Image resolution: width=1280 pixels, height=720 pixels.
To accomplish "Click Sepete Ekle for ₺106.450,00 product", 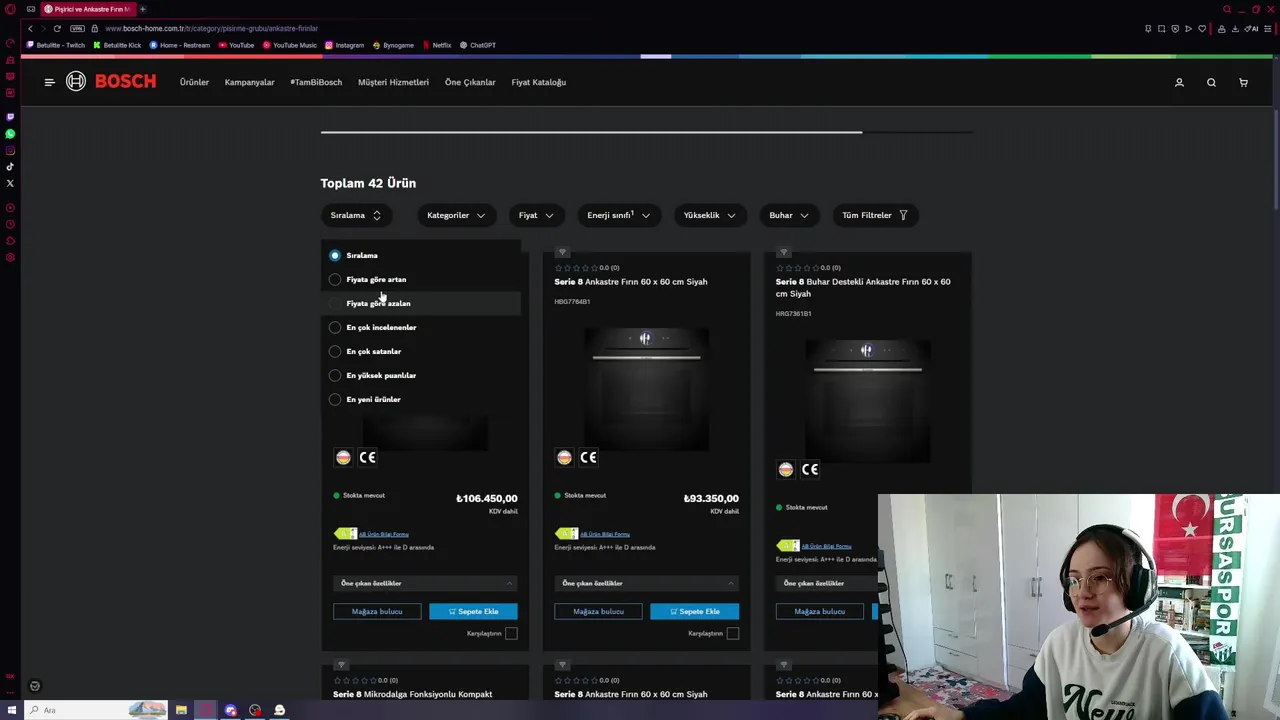I will pos(473,611).
